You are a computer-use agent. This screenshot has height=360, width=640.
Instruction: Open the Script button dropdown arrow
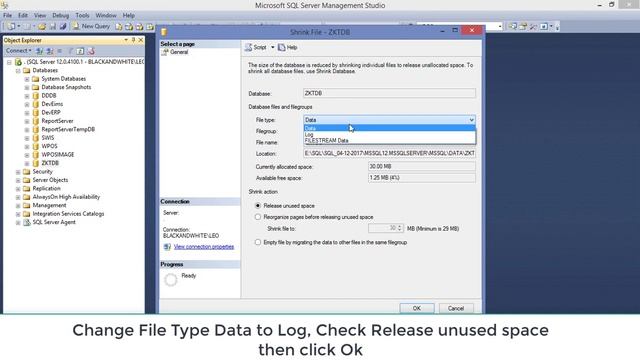pos(273,47)
